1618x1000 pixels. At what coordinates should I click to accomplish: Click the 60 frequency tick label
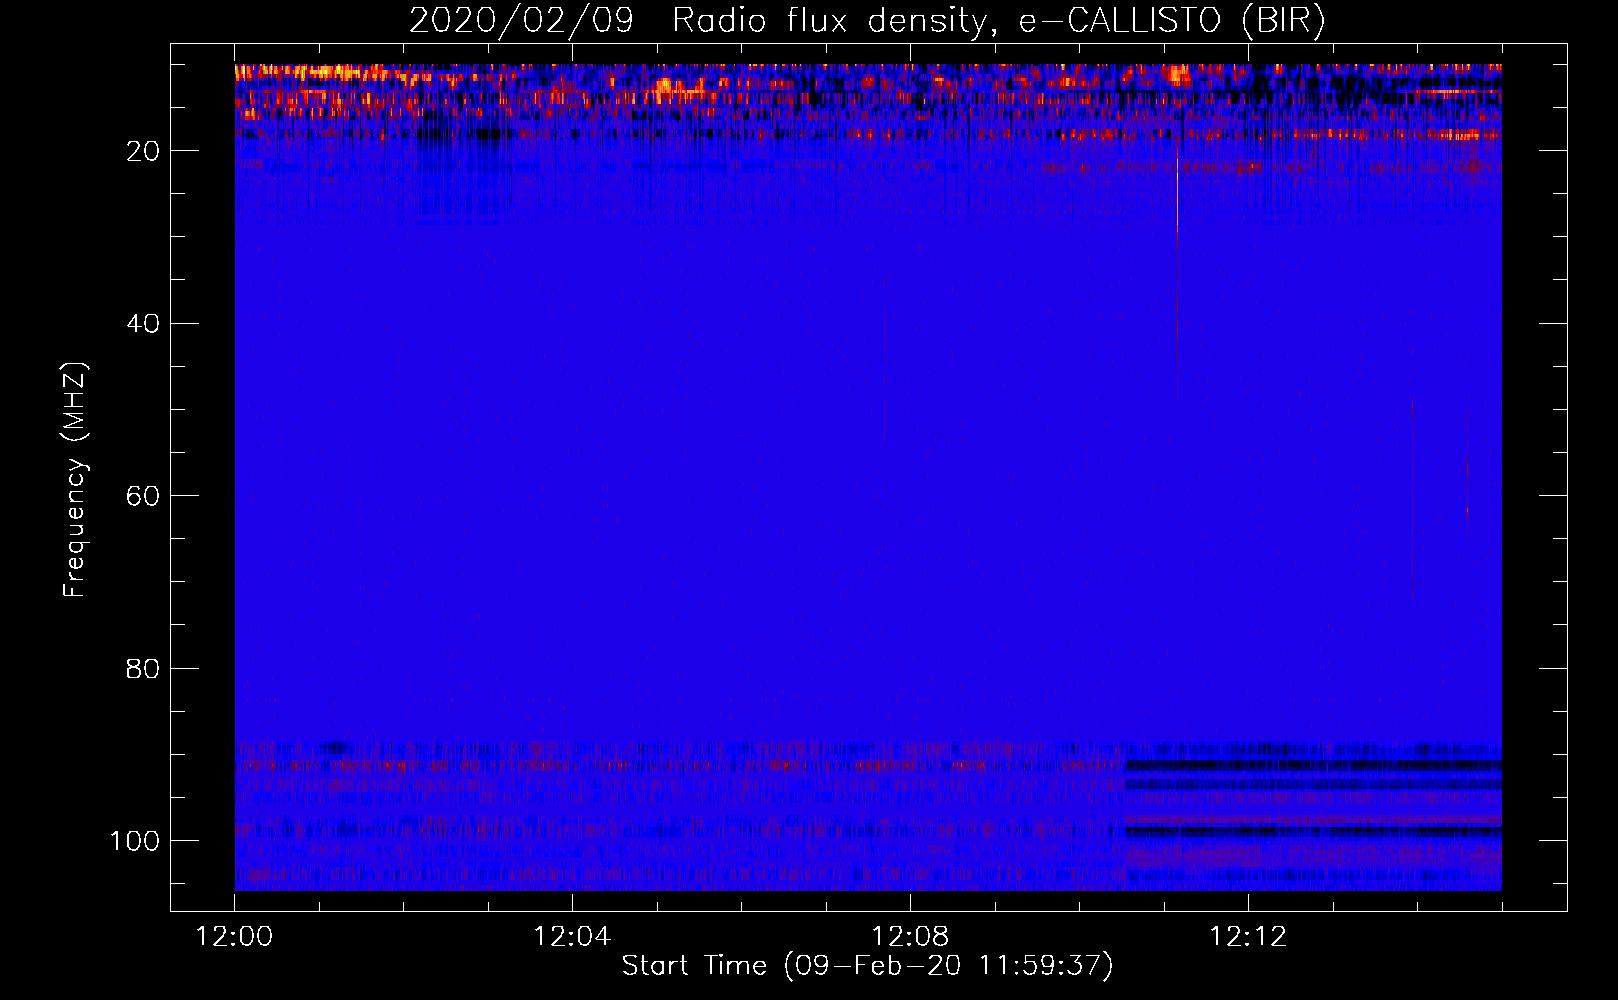click(x=143, y=496)
